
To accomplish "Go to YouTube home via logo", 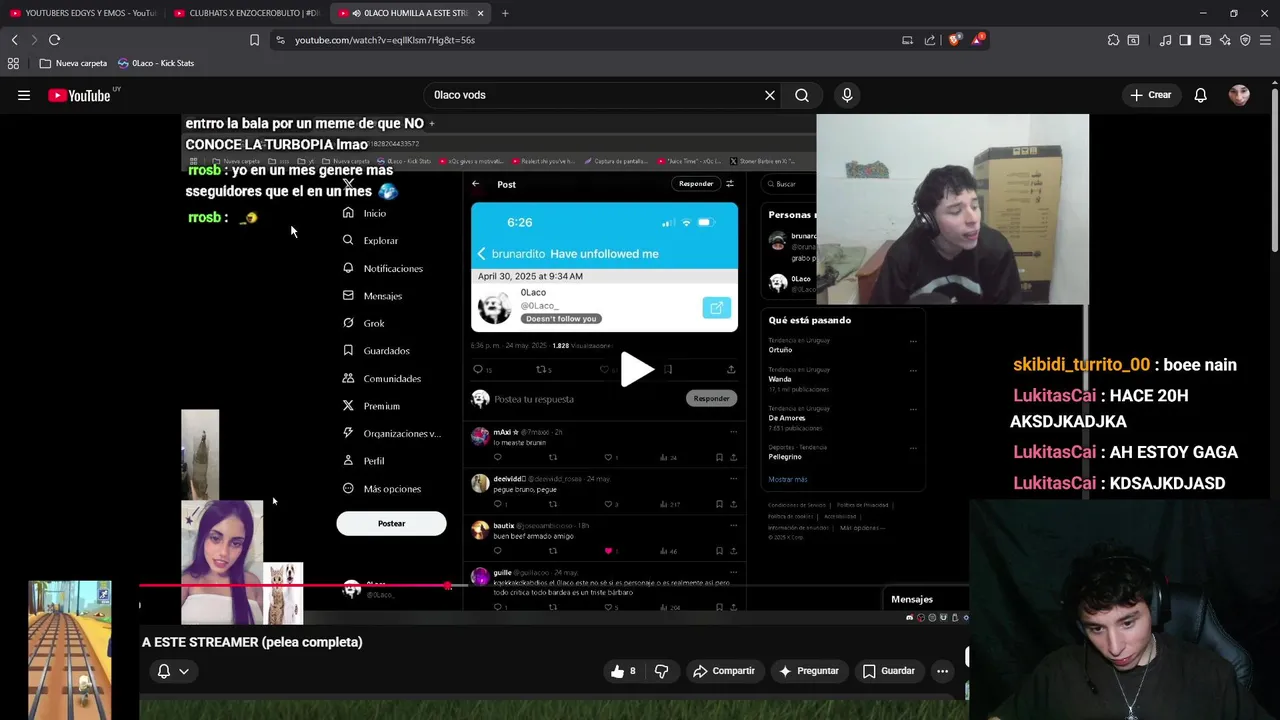I will coord(79,96).
